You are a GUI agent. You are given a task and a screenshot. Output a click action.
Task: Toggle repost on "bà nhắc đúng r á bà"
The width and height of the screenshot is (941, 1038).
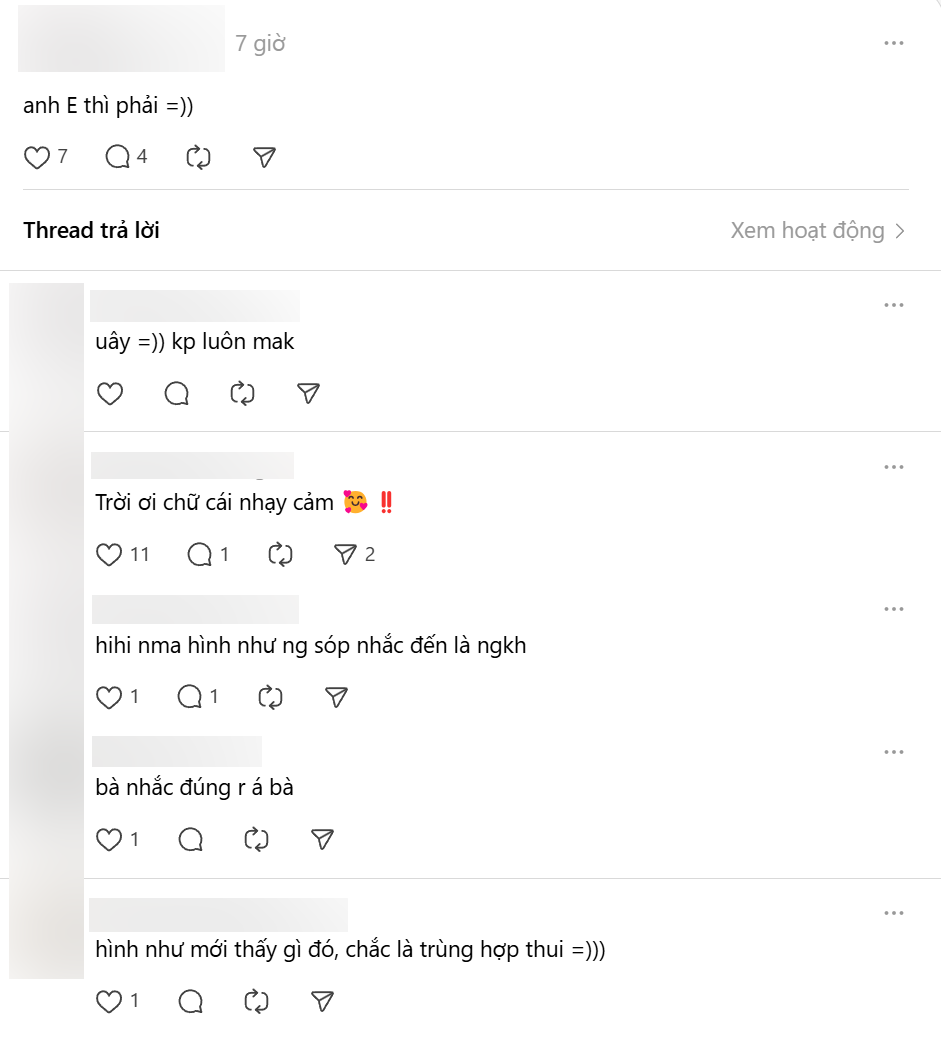coord(256,840)
